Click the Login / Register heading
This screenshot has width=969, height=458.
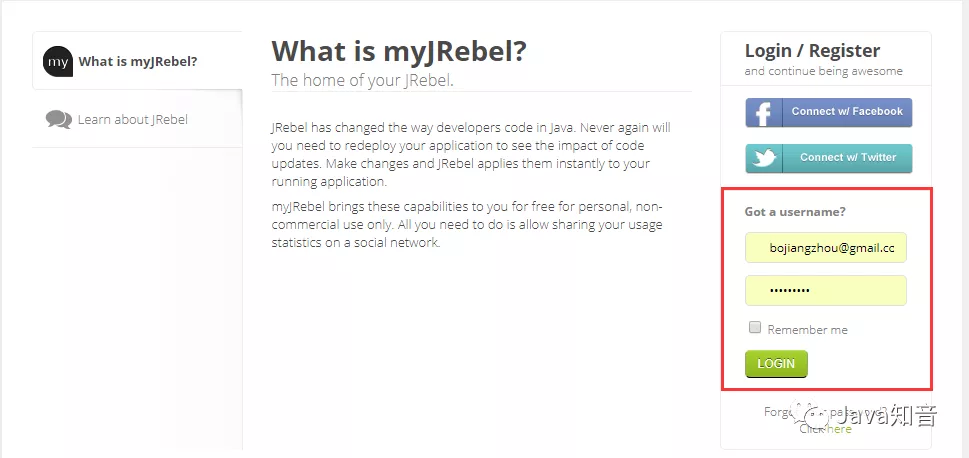coord(812,51)
